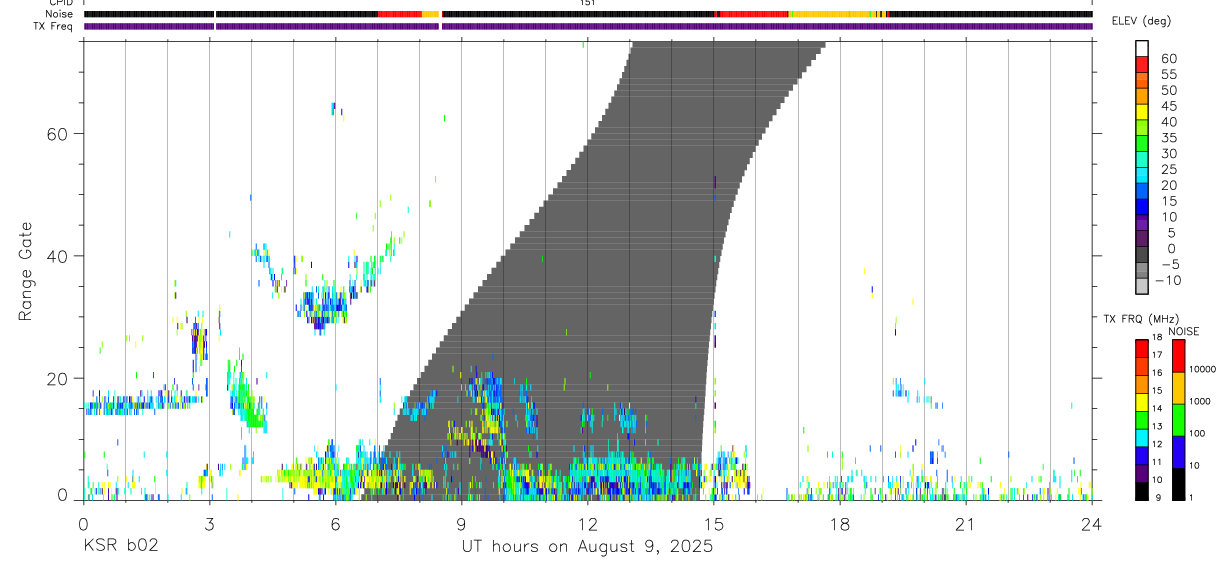The image size is (1228, 567).
Task: Click the '25' value in ELEV legend
Action: click(1168, 170)
